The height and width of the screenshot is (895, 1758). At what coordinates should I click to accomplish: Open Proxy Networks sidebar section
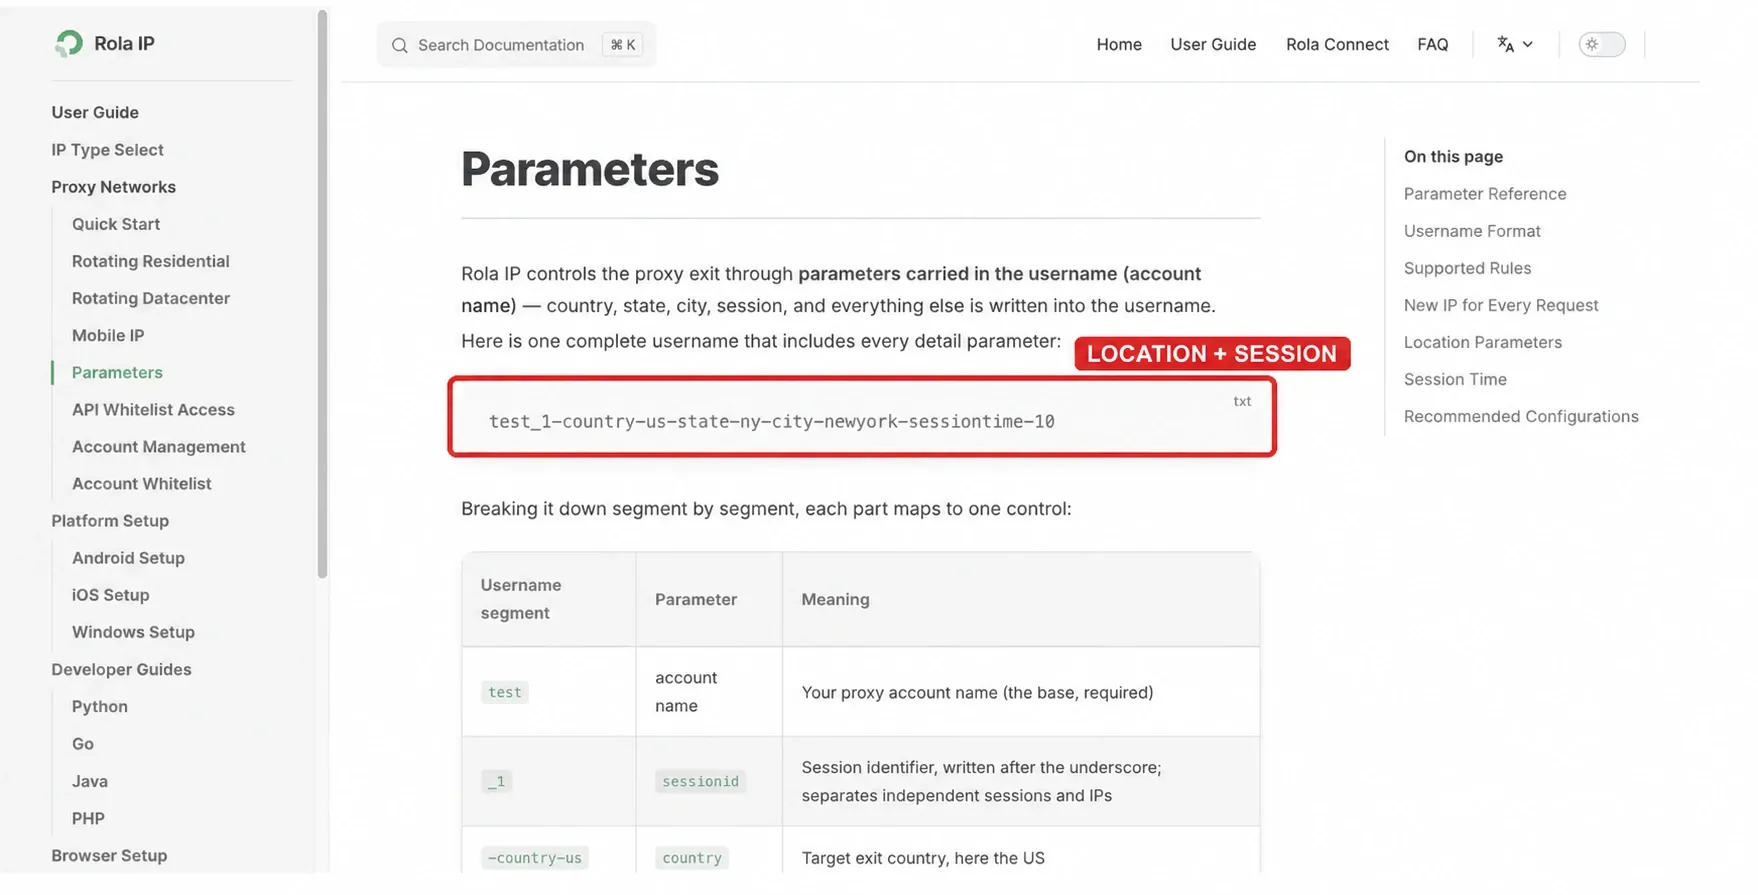click(x=113, y=186)
